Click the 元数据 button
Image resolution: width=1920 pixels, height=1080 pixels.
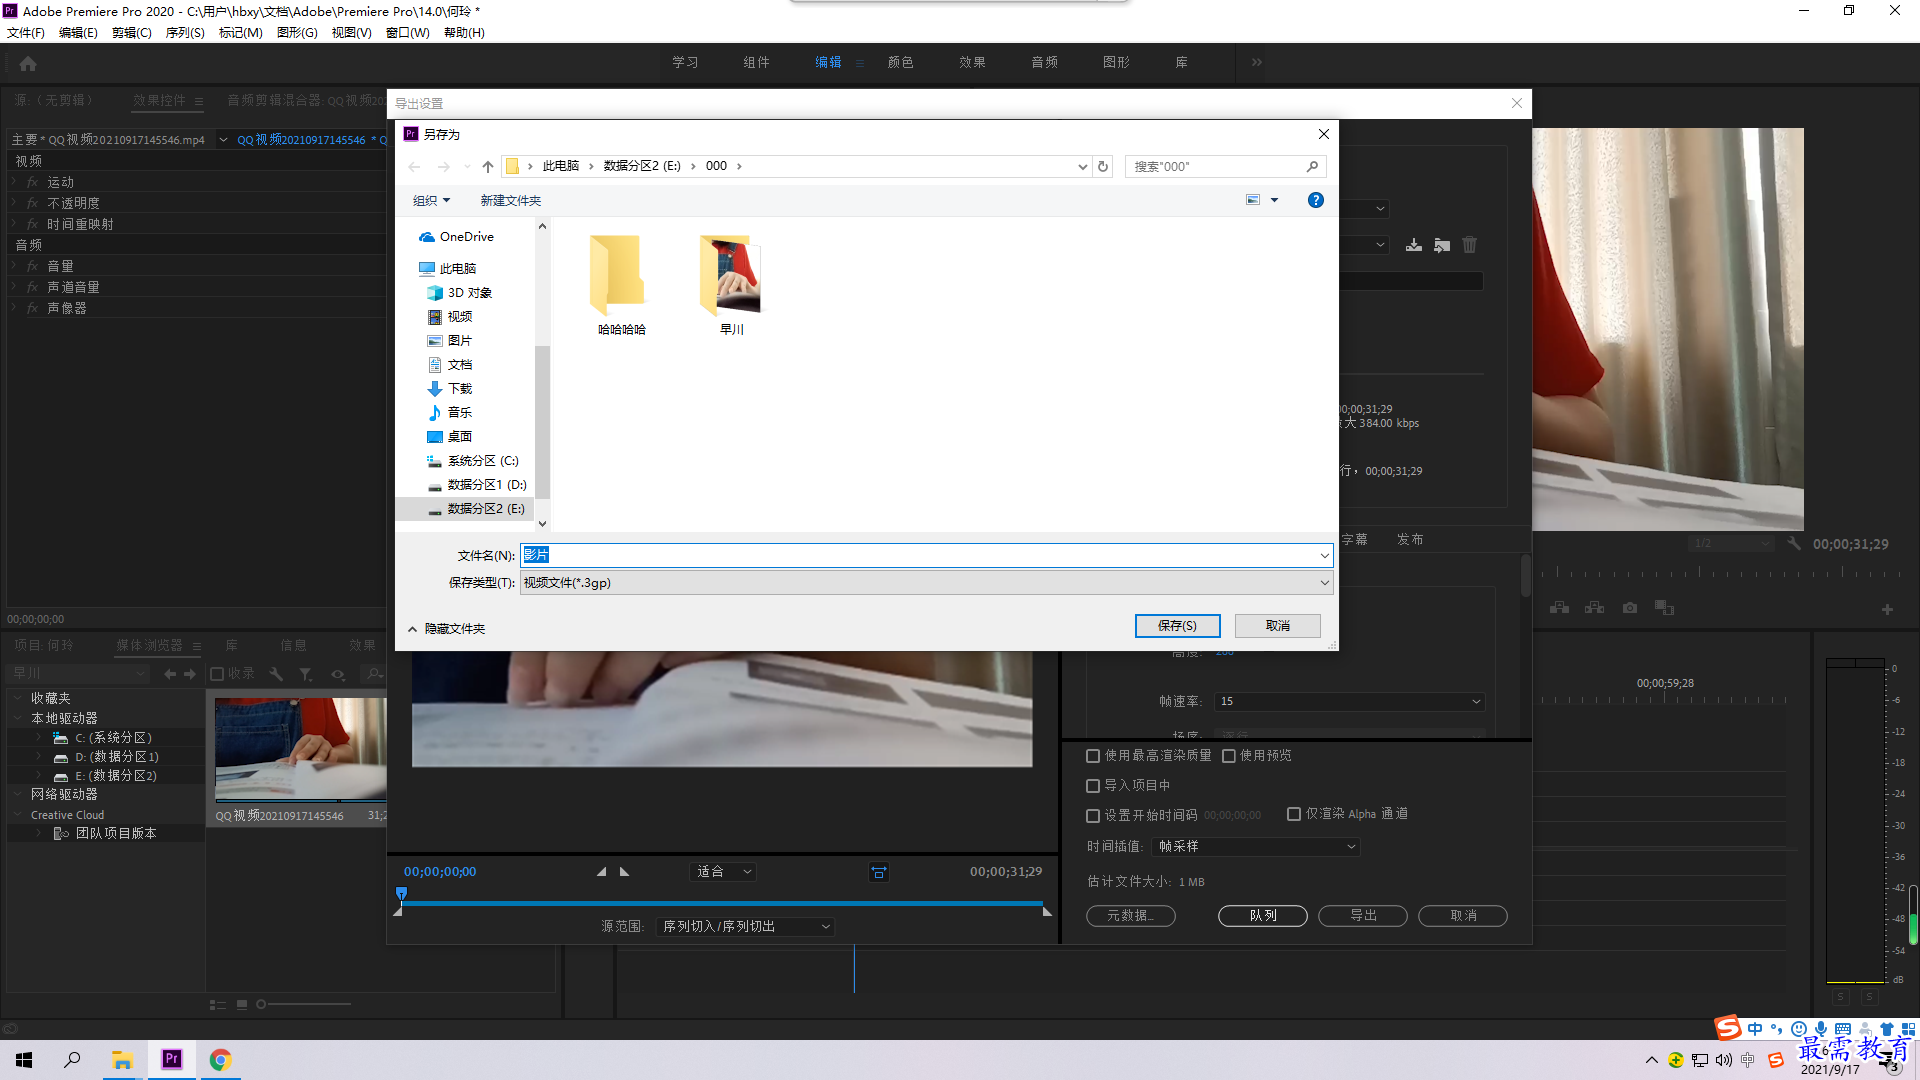pyautogui.click(x=1131, y=916)
